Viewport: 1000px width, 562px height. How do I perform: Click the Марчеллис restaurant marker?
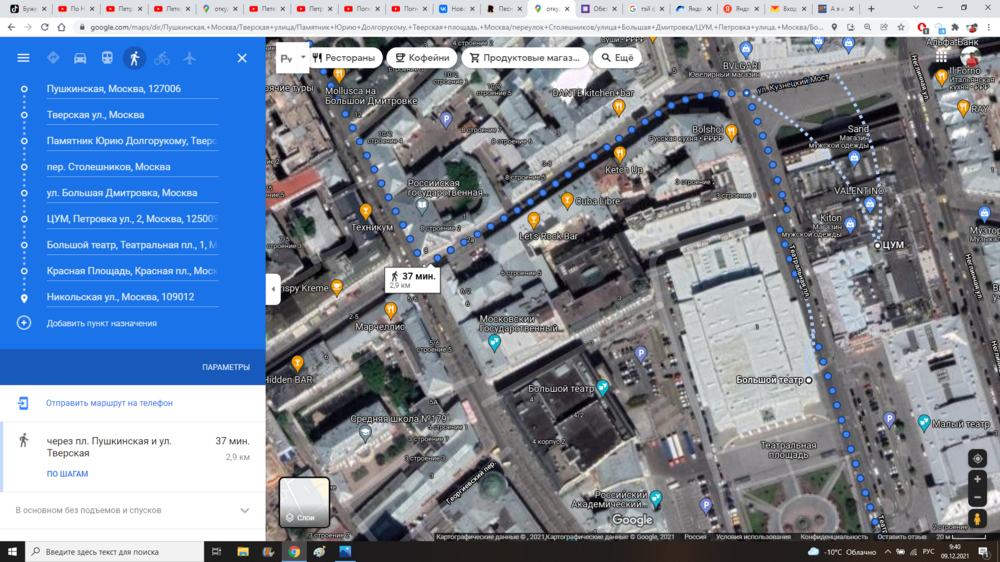[390, 311]
